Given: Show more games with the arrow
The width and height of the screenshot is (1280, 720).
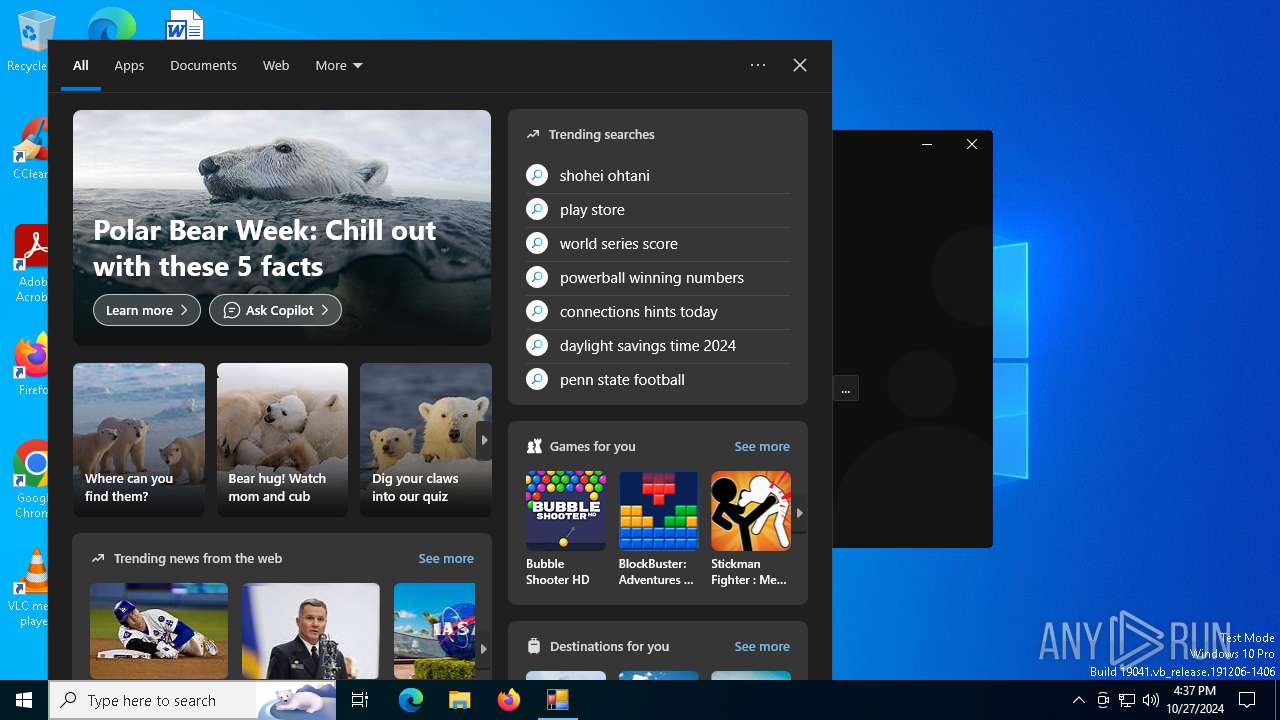Looking at the screenshot, I should pyautogui.click(x=799, y=512).
